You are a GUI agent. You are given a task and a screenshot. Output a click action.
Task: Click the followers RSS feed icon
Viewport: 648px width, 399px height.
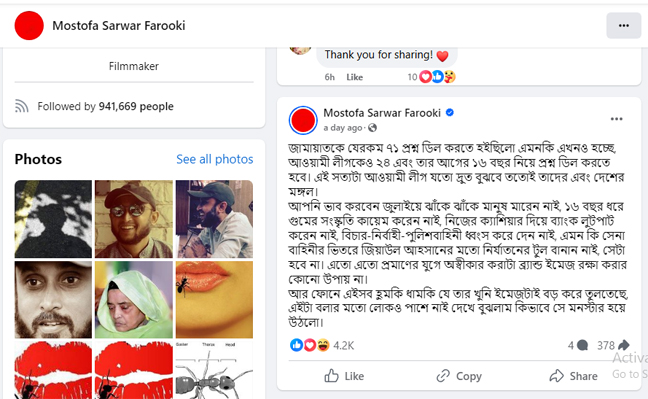point(22,106)
